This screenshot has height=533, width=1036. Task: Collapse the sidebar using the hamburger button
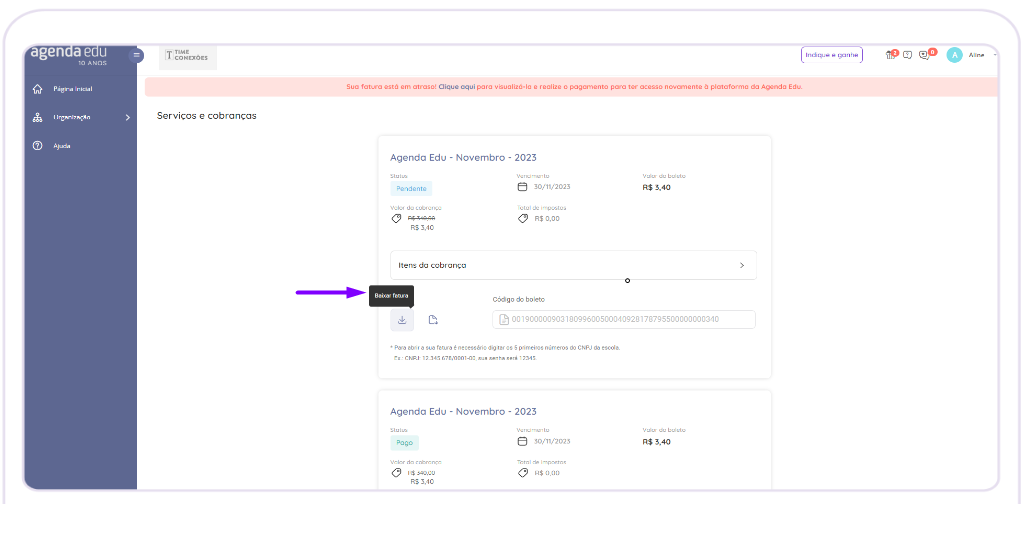click(x=137, y=55)
